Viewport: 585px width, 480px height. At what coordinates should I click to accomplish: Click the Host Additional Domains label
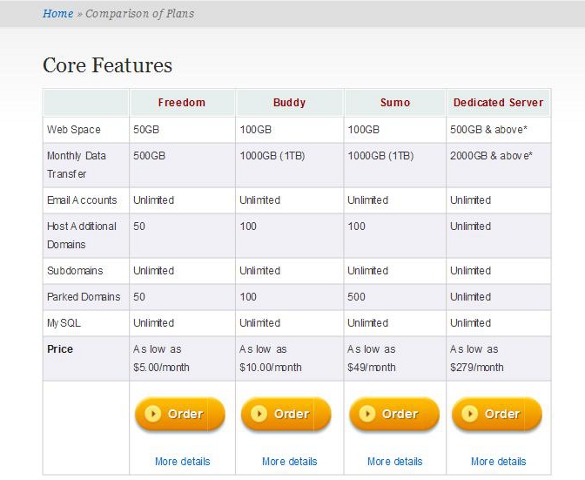82,235
